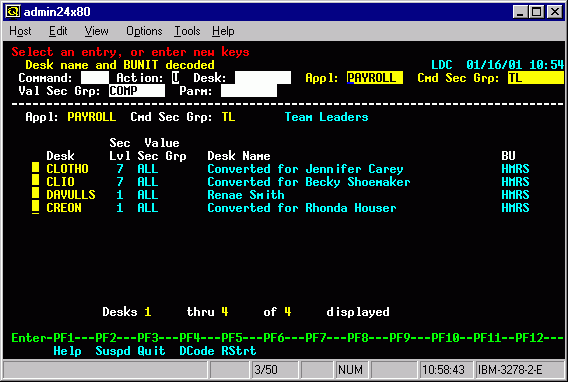
Task: Click the 'Desk Name' column header
Action: click(x=239, y=156)
